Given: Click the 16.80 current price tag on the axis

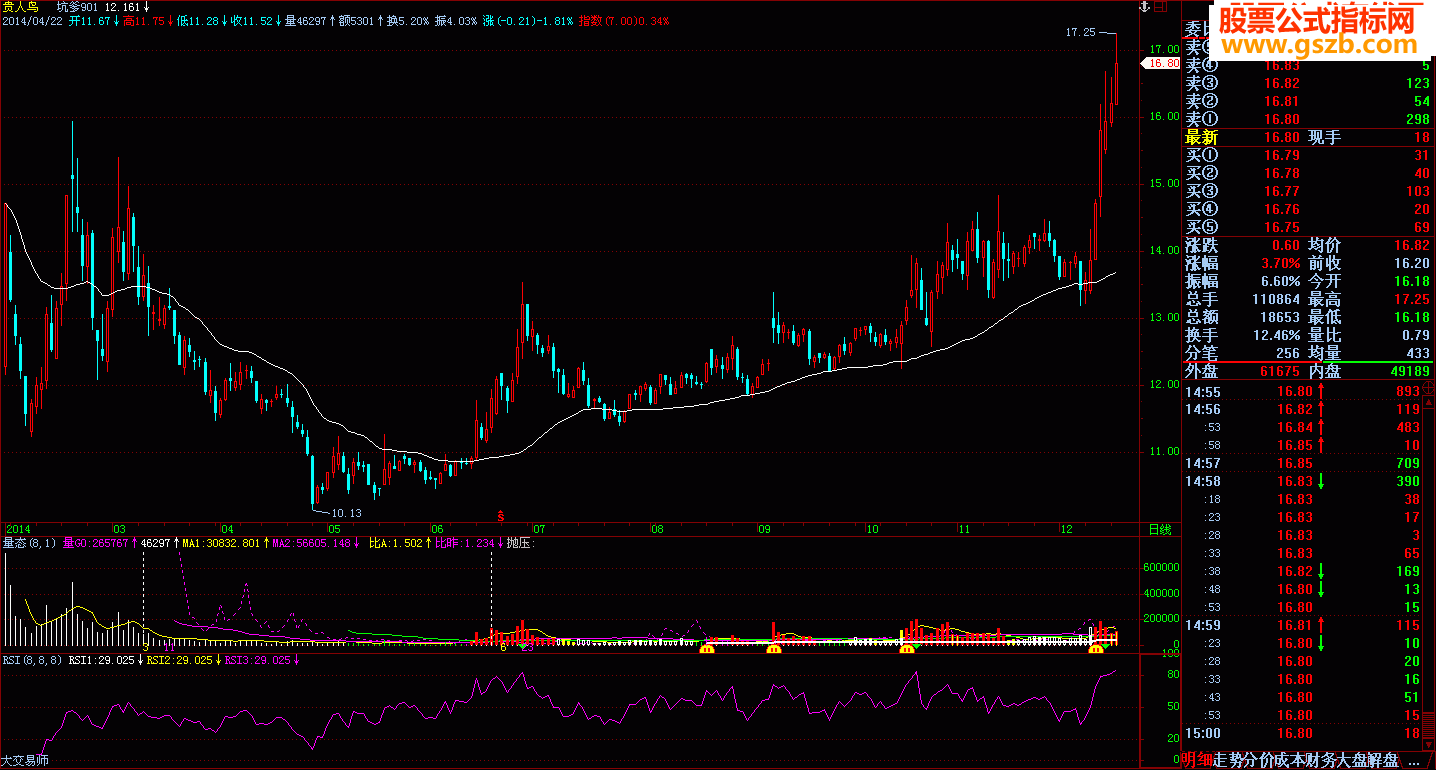Looking at the screenshot, I should (x=1163, y=63).
